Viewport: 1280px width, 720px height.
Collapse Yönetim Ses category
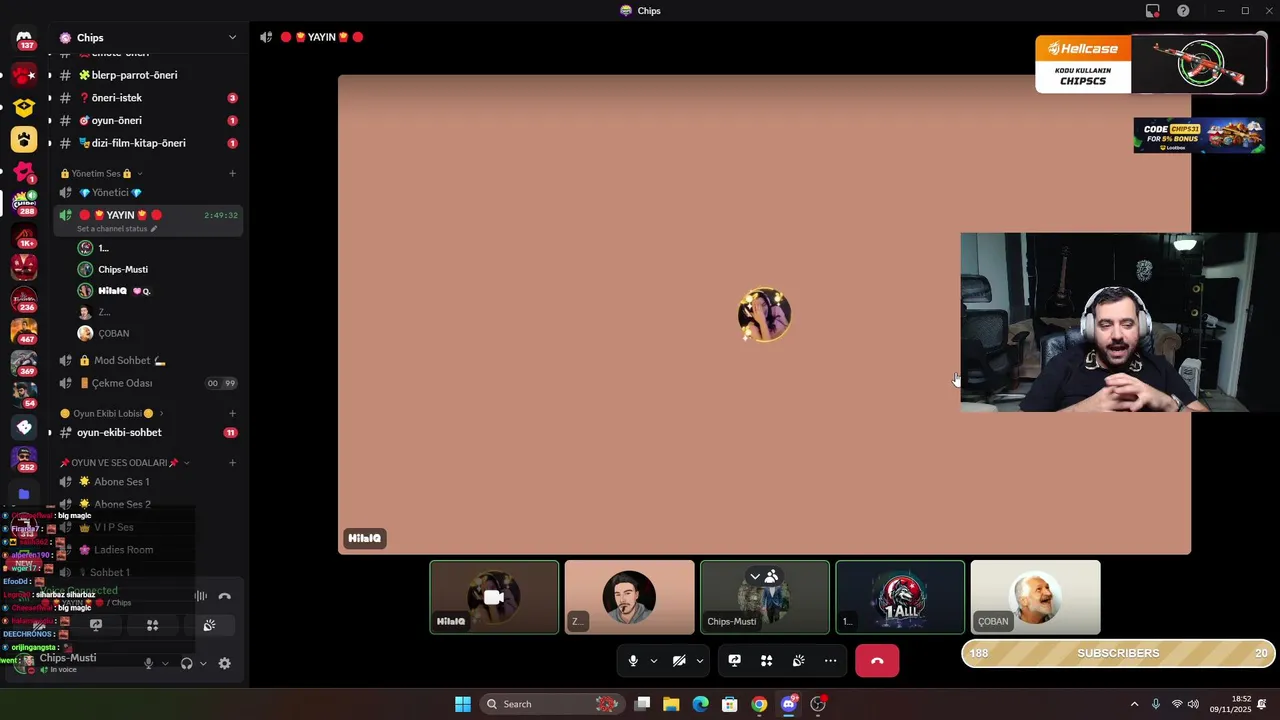coord(102,174)
